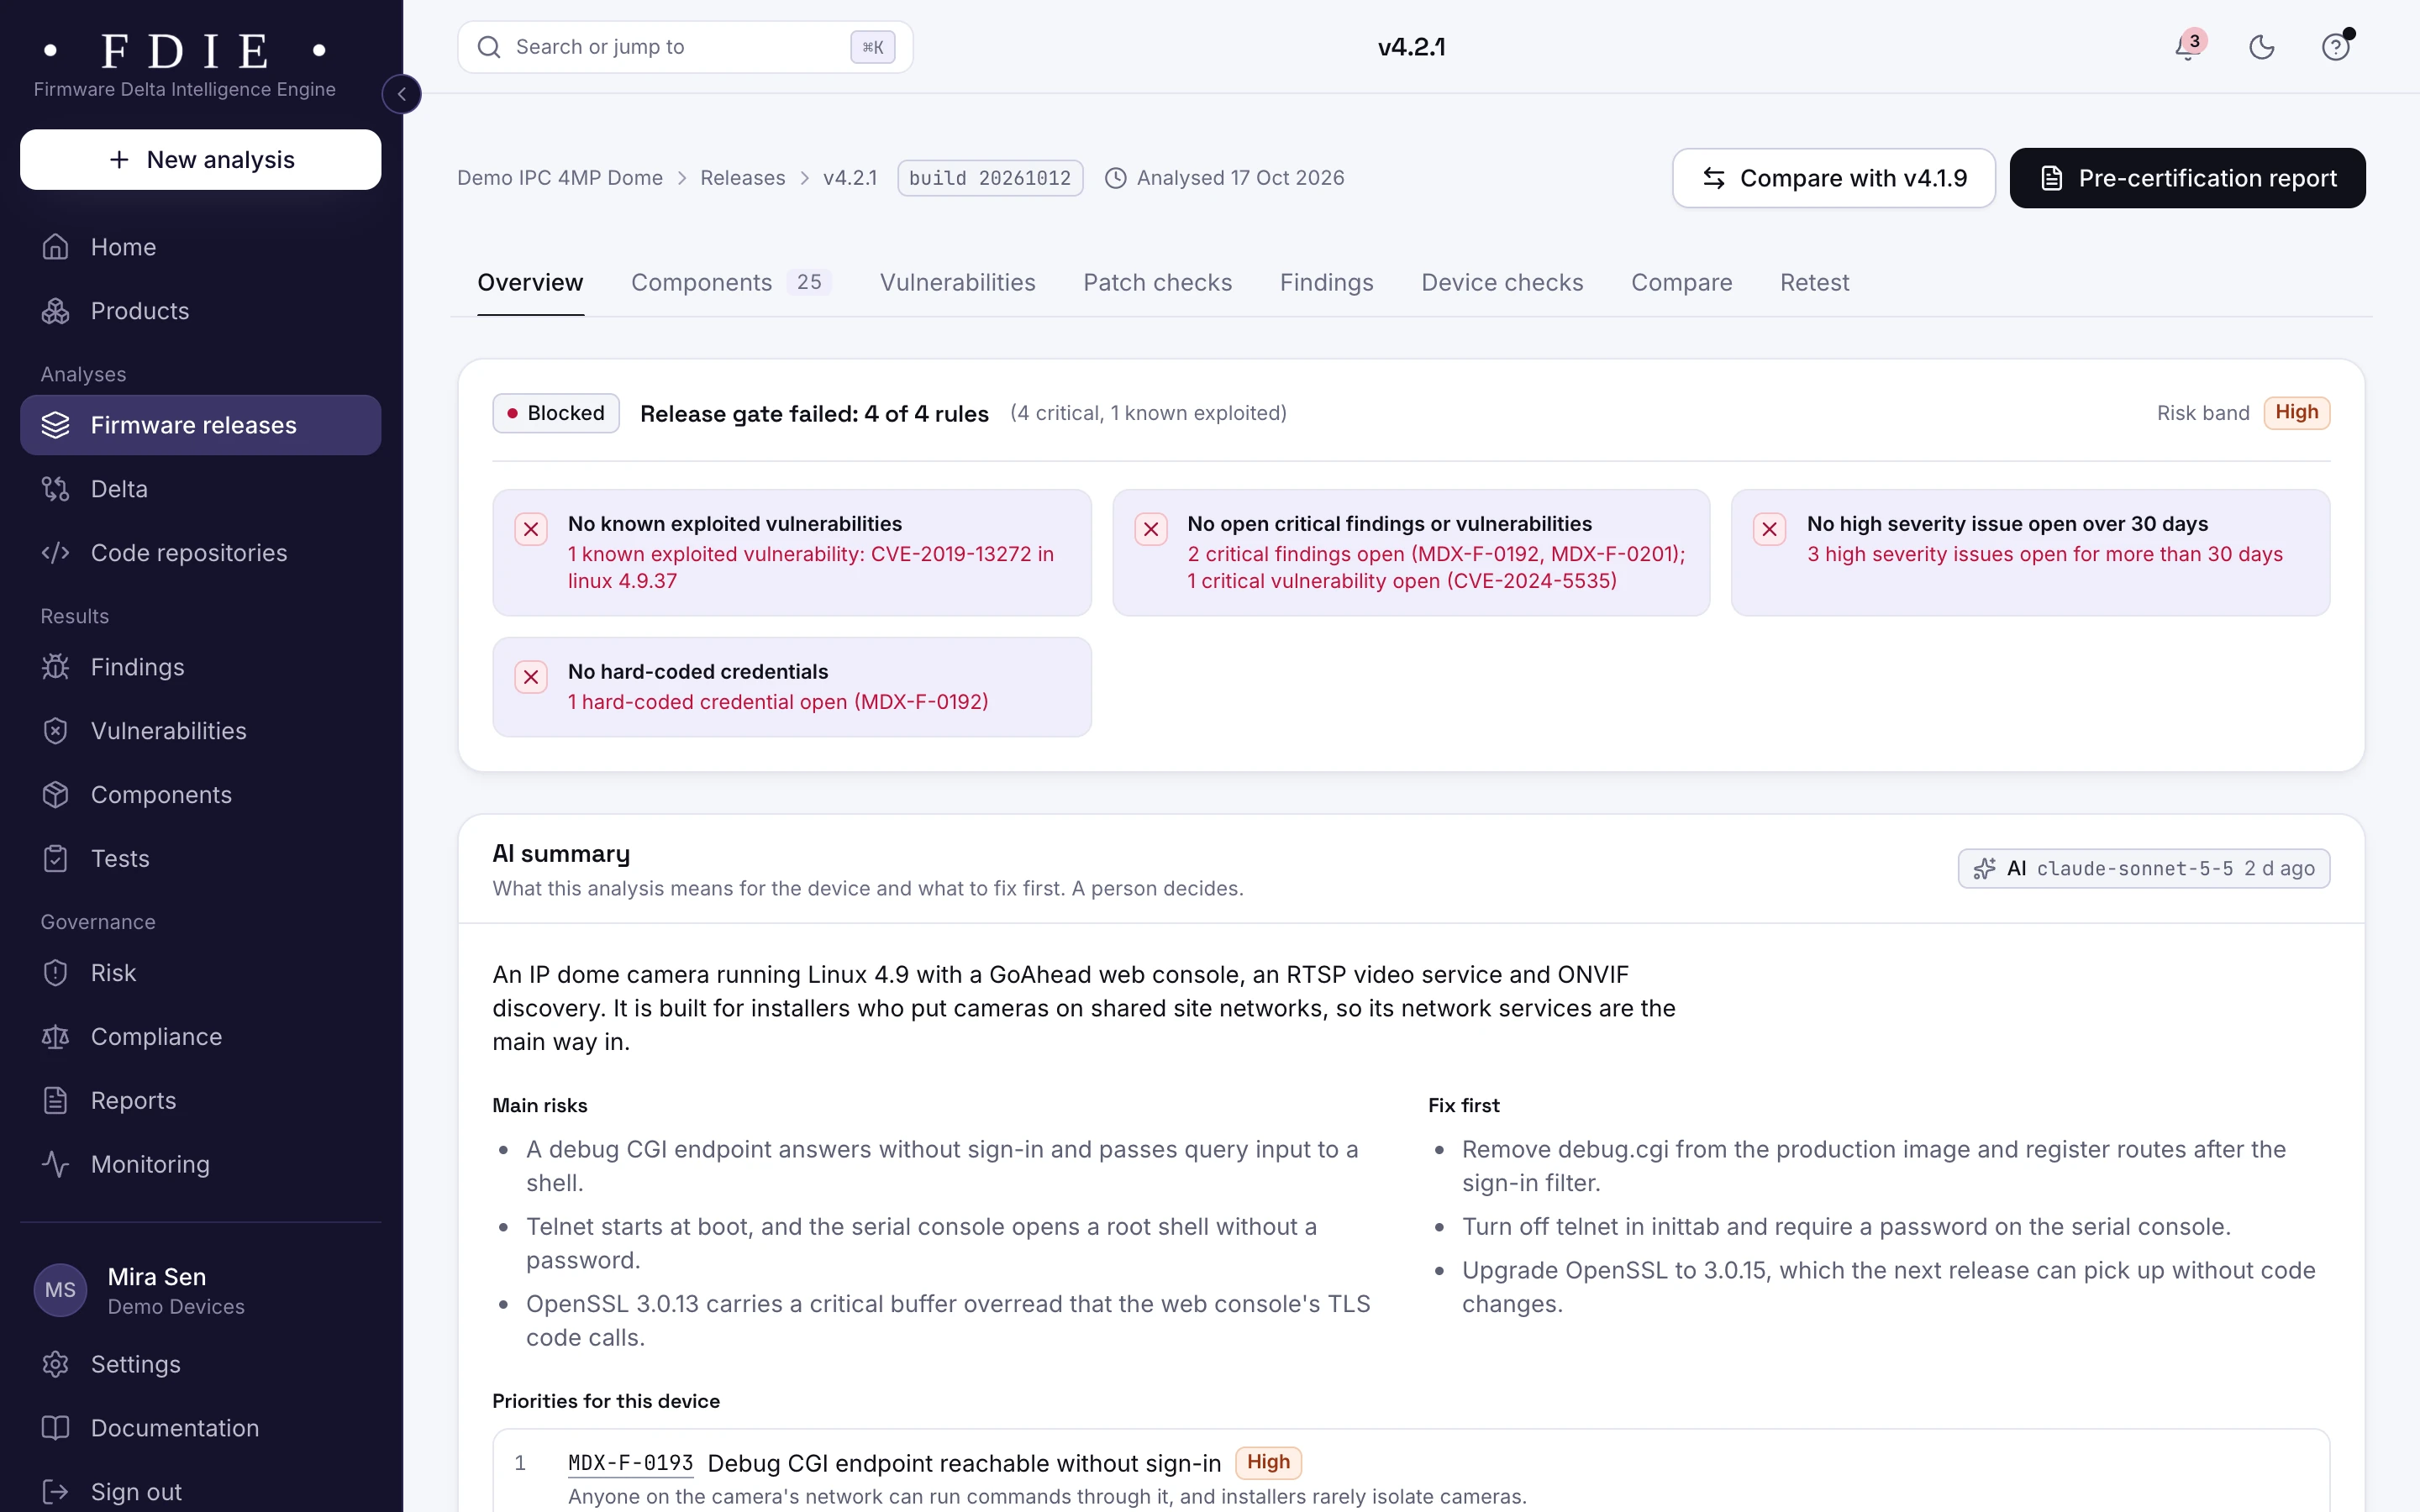
Task: Open the Compare tab
Action: (x=1681, y=283)
